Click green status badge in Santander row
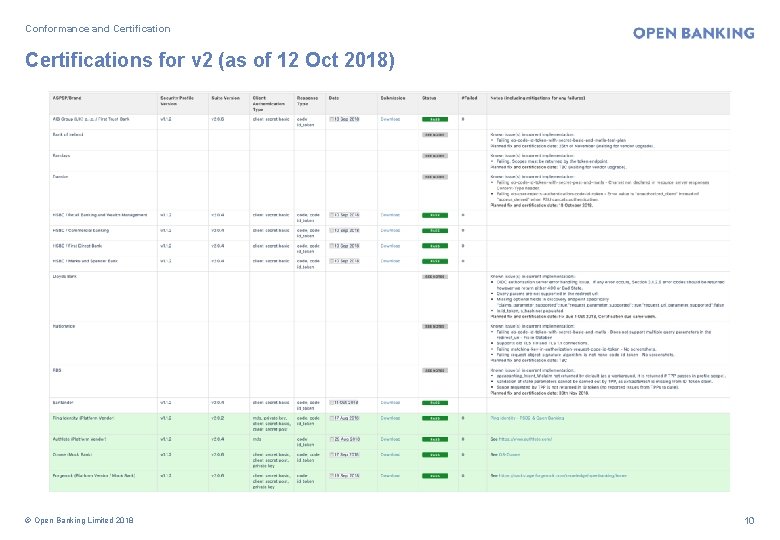This screenshot has width=780, height=540. tap(435, 403)
